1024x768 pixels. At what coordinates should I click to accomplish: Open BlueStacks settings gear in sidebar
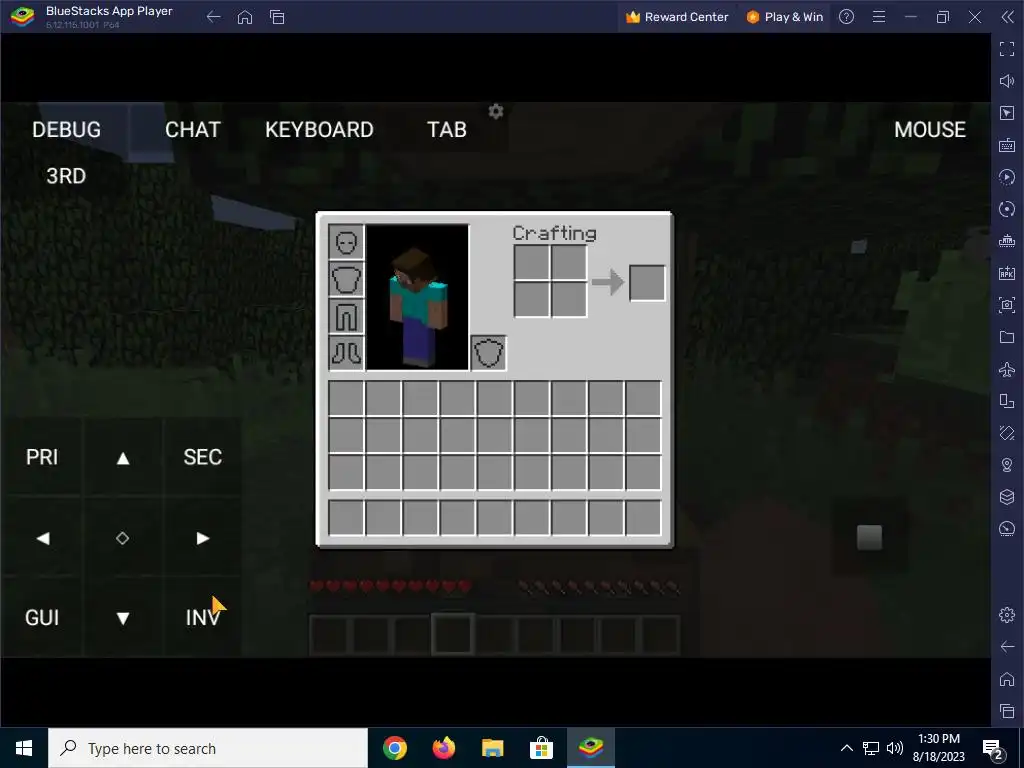1007,615
